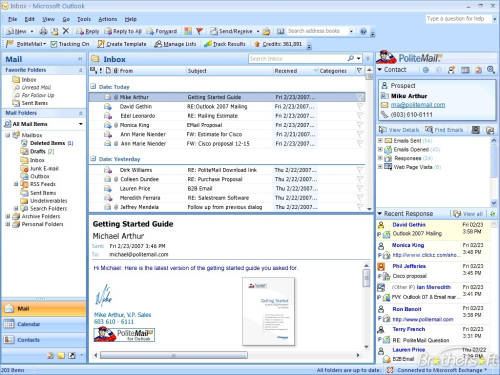The image size is (500, 375).
Task: Collapse the Mailbox tree node
Action: (8, 135)
